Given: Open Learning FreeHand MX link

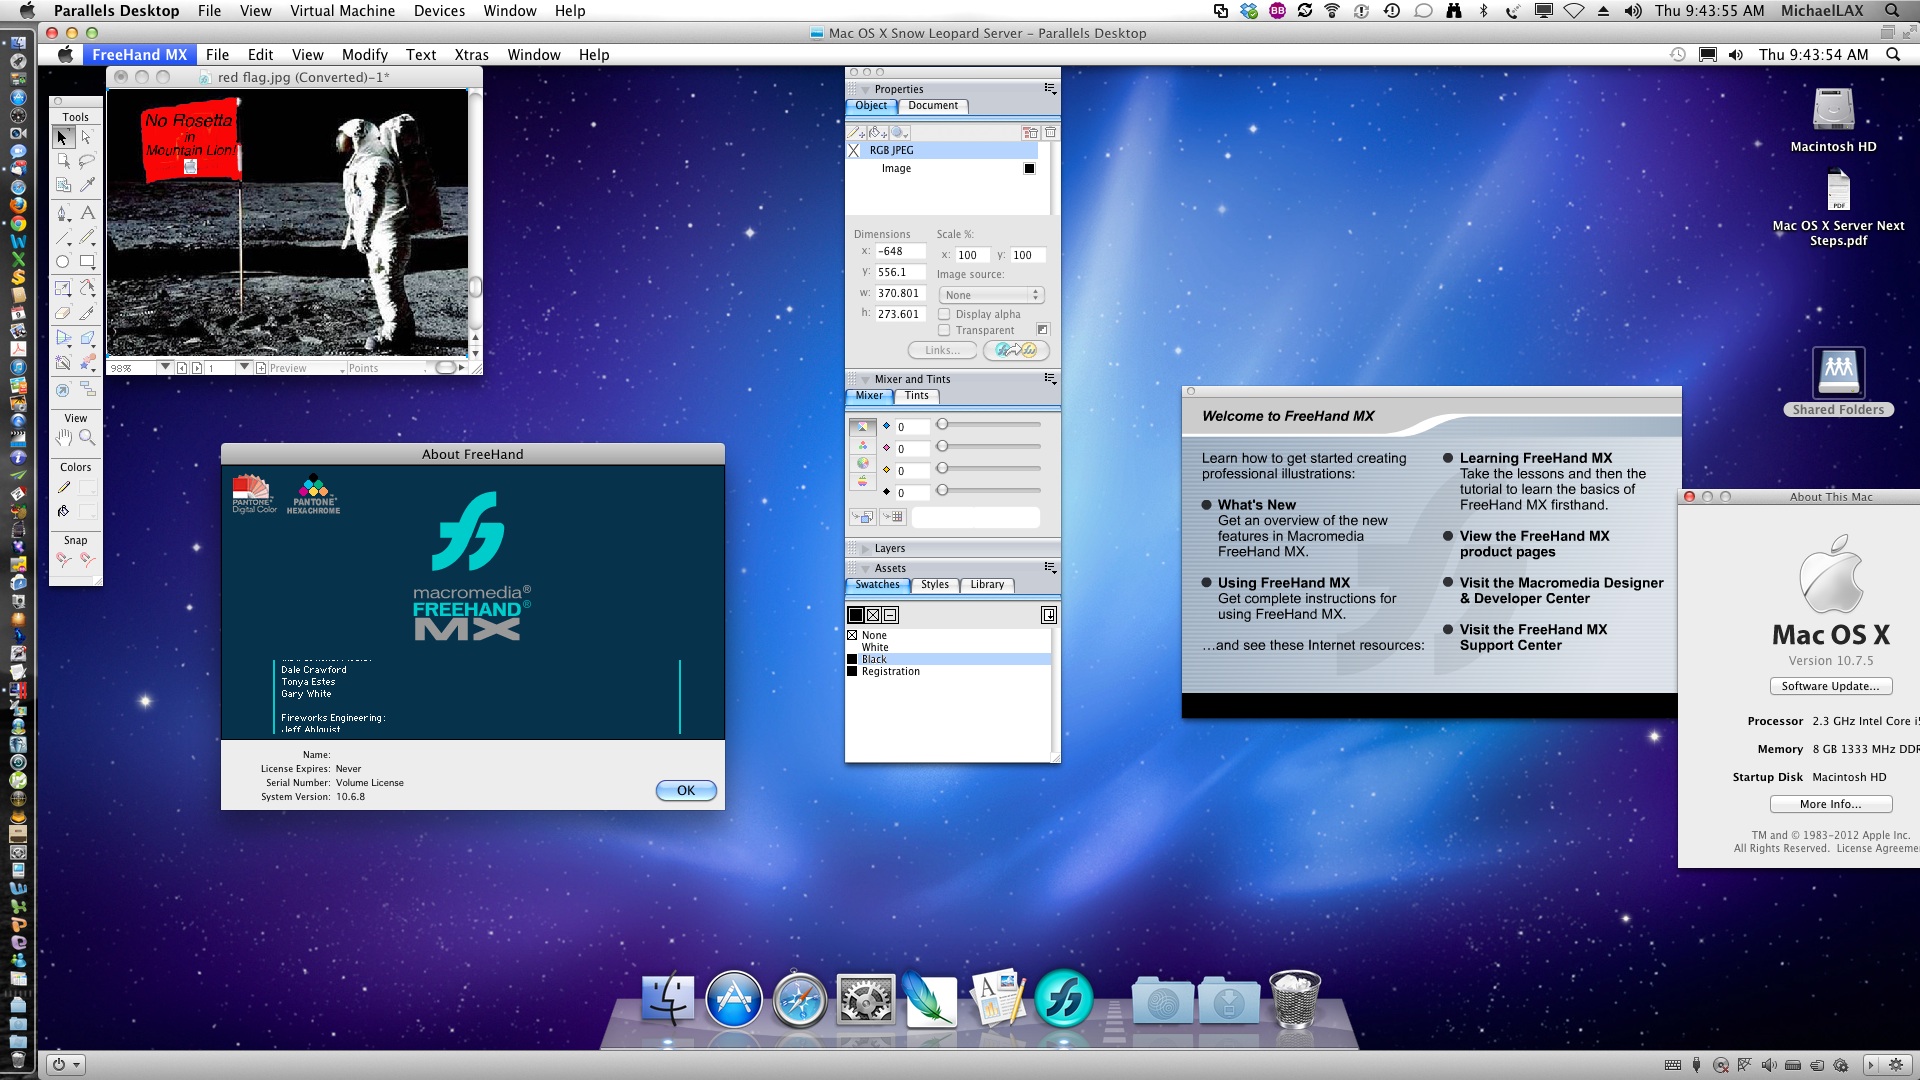Looking at the screenshot, I should [x=1536, y=458].
